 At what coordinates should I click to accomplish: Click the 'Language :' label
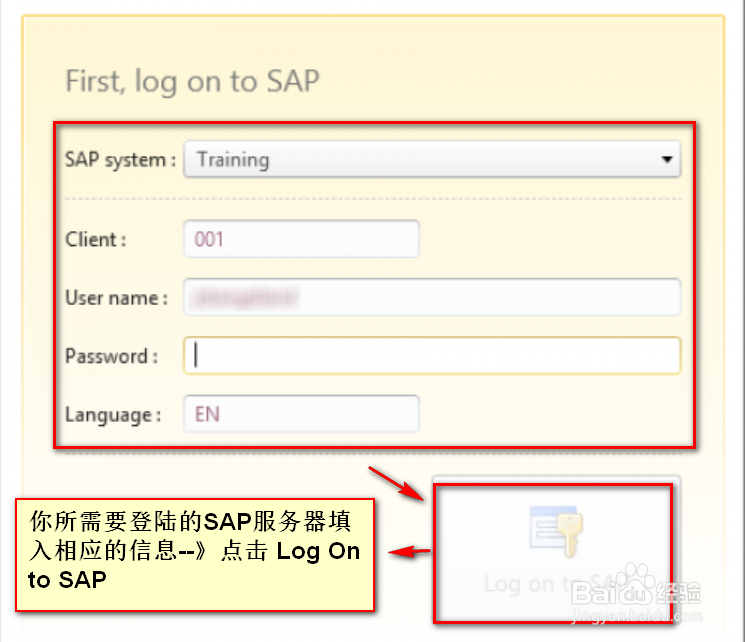click(114, 415)
